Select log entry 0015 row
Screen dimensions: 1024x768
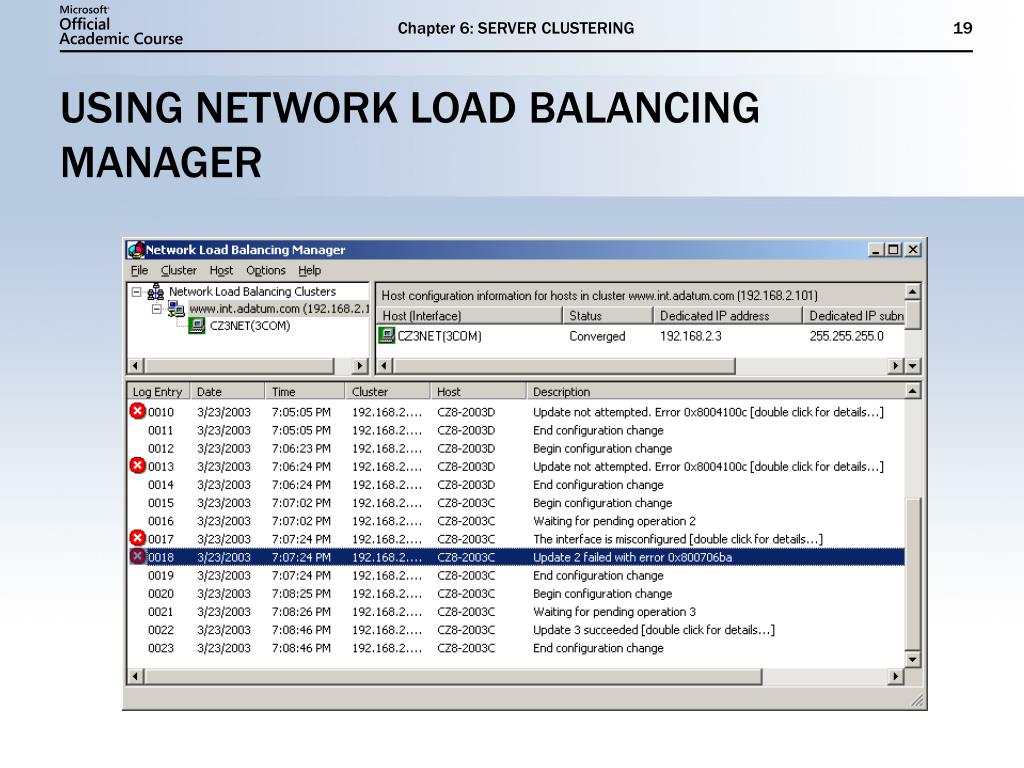tap(516, 503)
